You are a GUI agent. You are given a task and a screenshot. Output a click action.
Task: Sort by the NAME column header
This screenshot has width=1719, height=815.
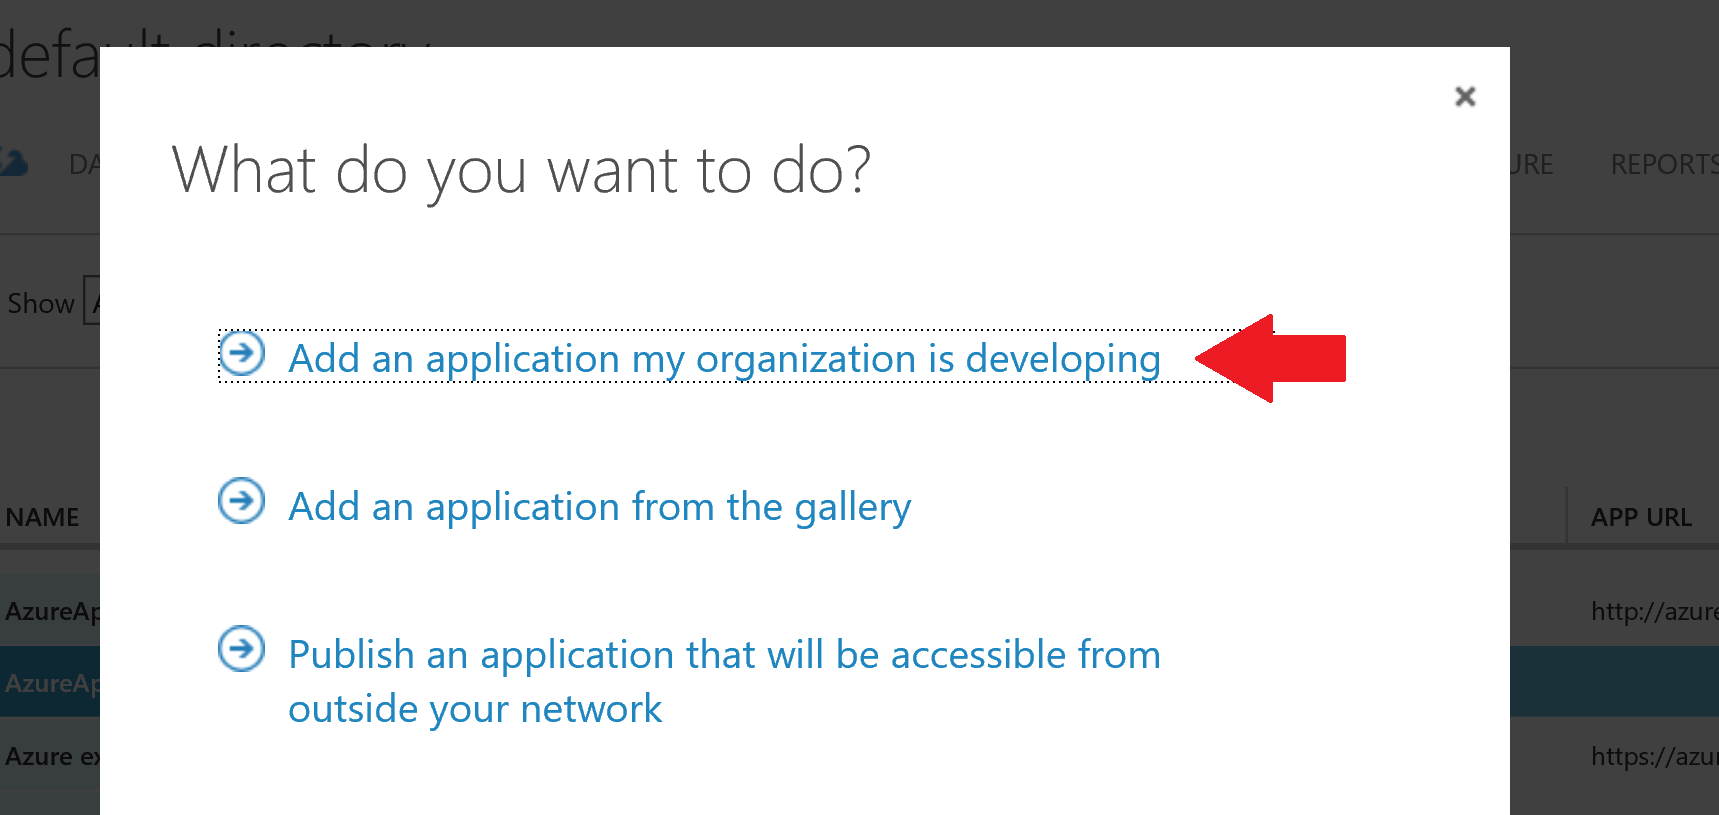coord(42,517)
